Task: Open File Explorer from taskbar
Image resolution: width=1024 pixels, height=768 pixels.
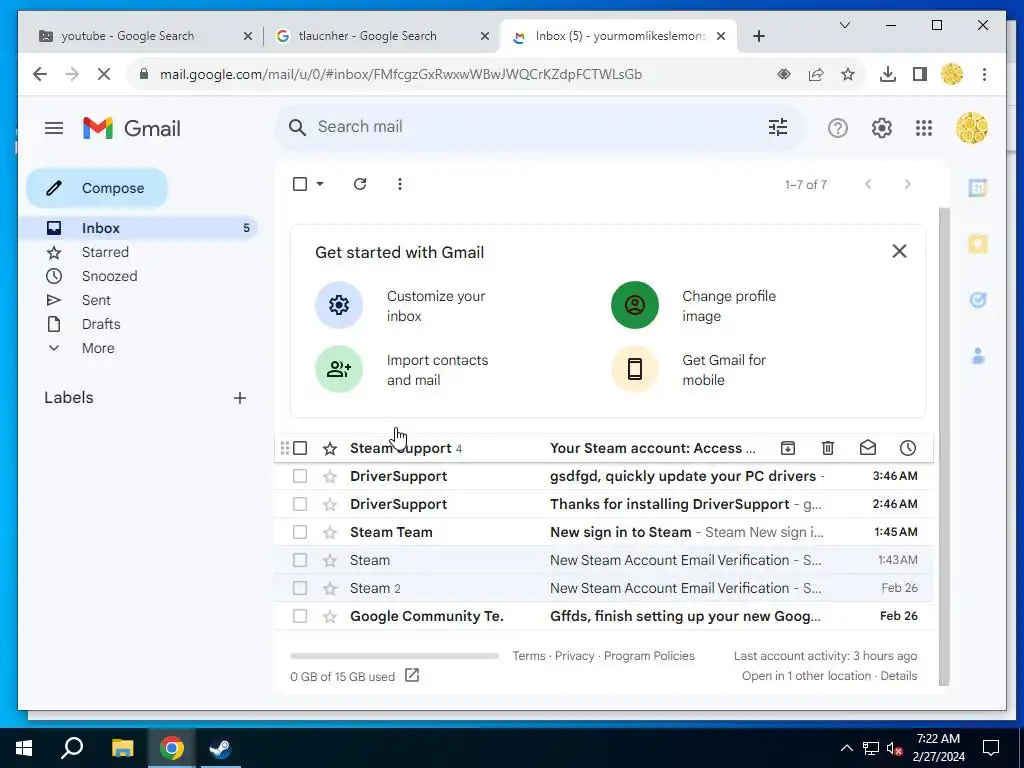Action: (x=122, y=748)
